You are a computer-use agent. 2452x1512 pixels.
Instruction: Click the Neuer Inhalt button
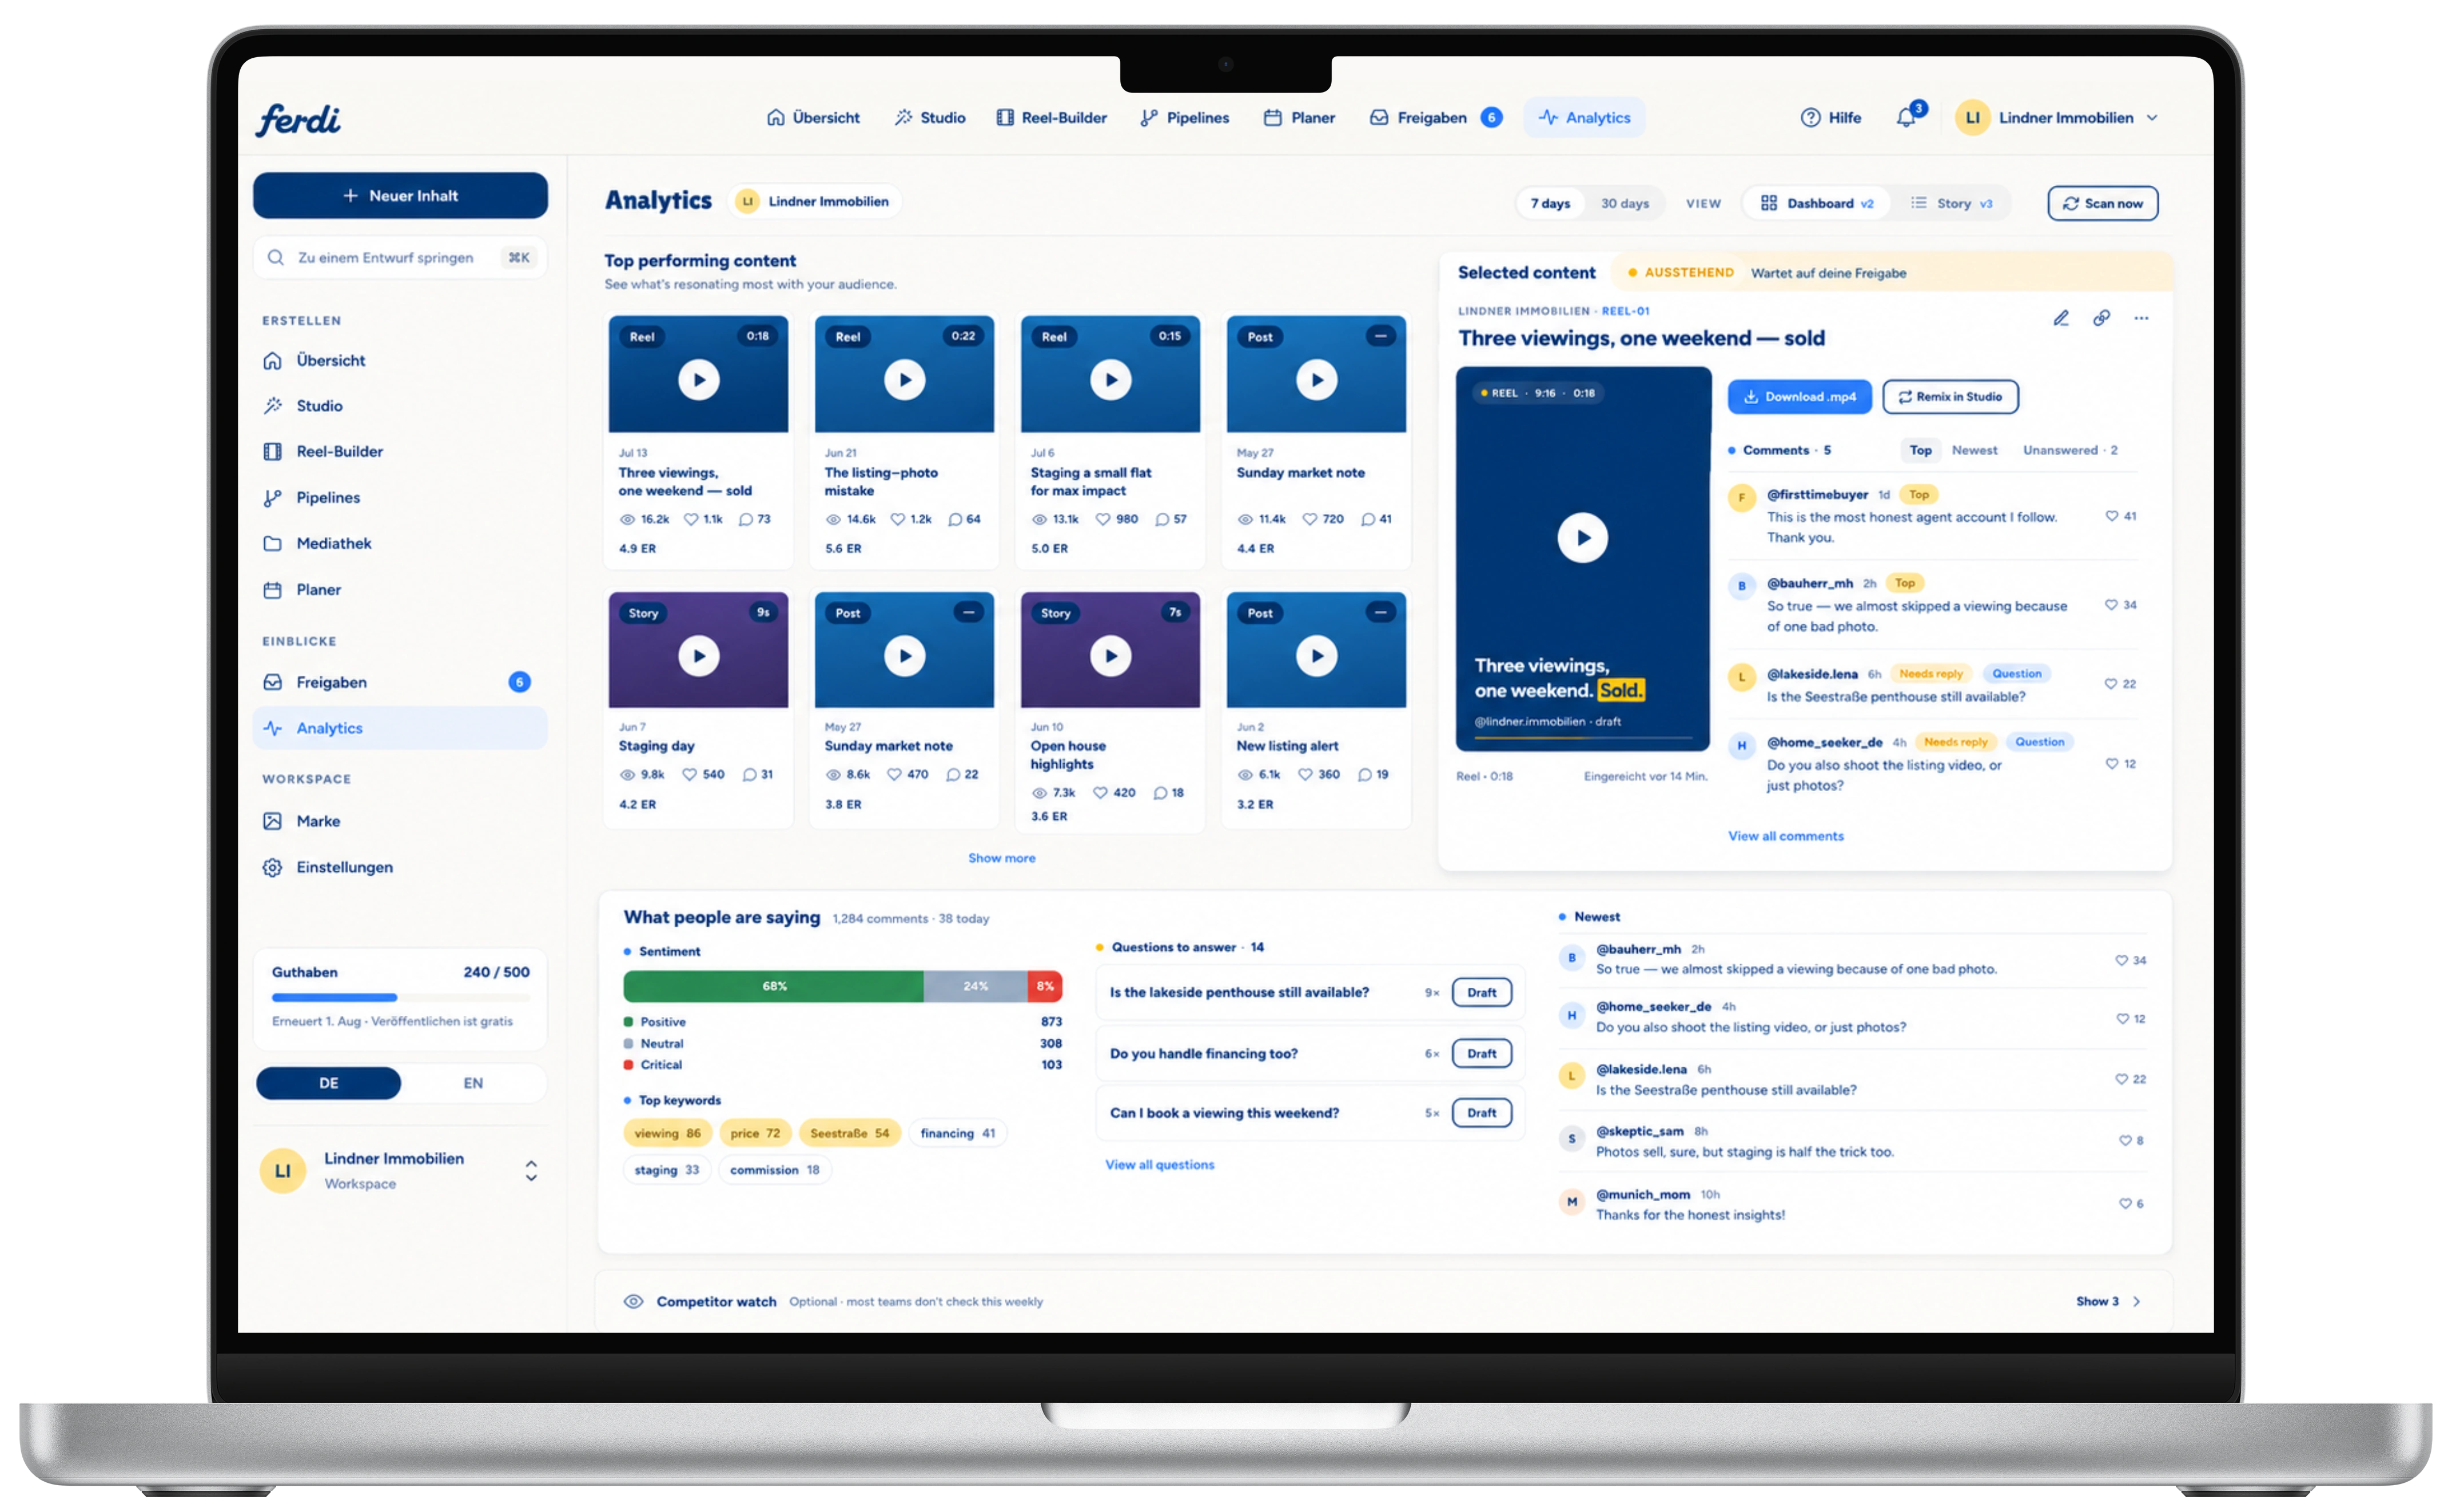click(400, 196)
